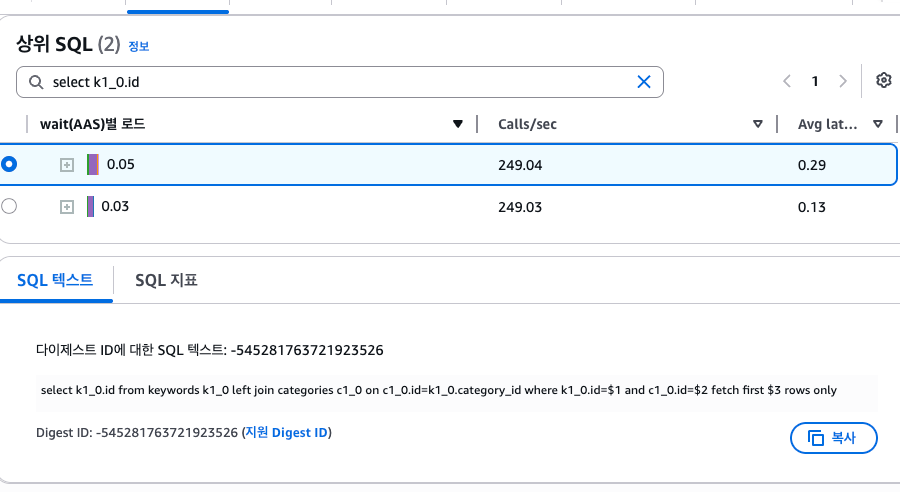Click the 249.03 calls/sec value
Image resolution: width=900 pixels, height=492 pixels.
tap(520, 207)
